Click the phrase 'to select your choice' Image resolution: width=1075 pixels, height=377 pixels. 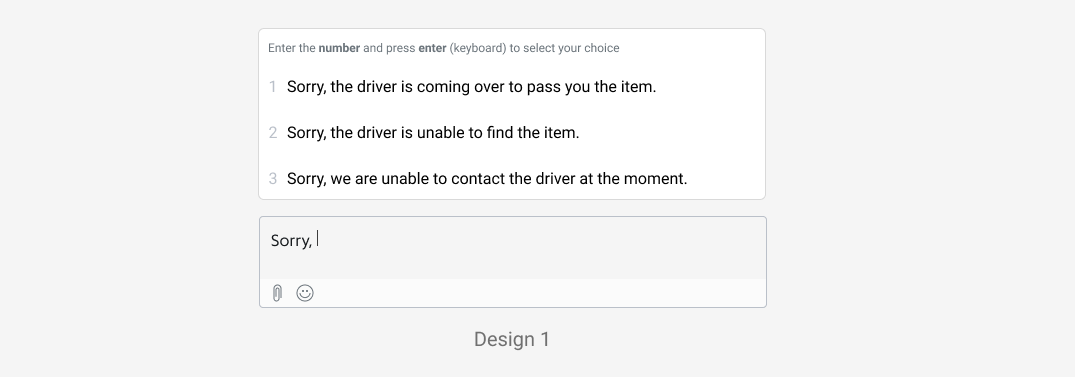point(564,48)
